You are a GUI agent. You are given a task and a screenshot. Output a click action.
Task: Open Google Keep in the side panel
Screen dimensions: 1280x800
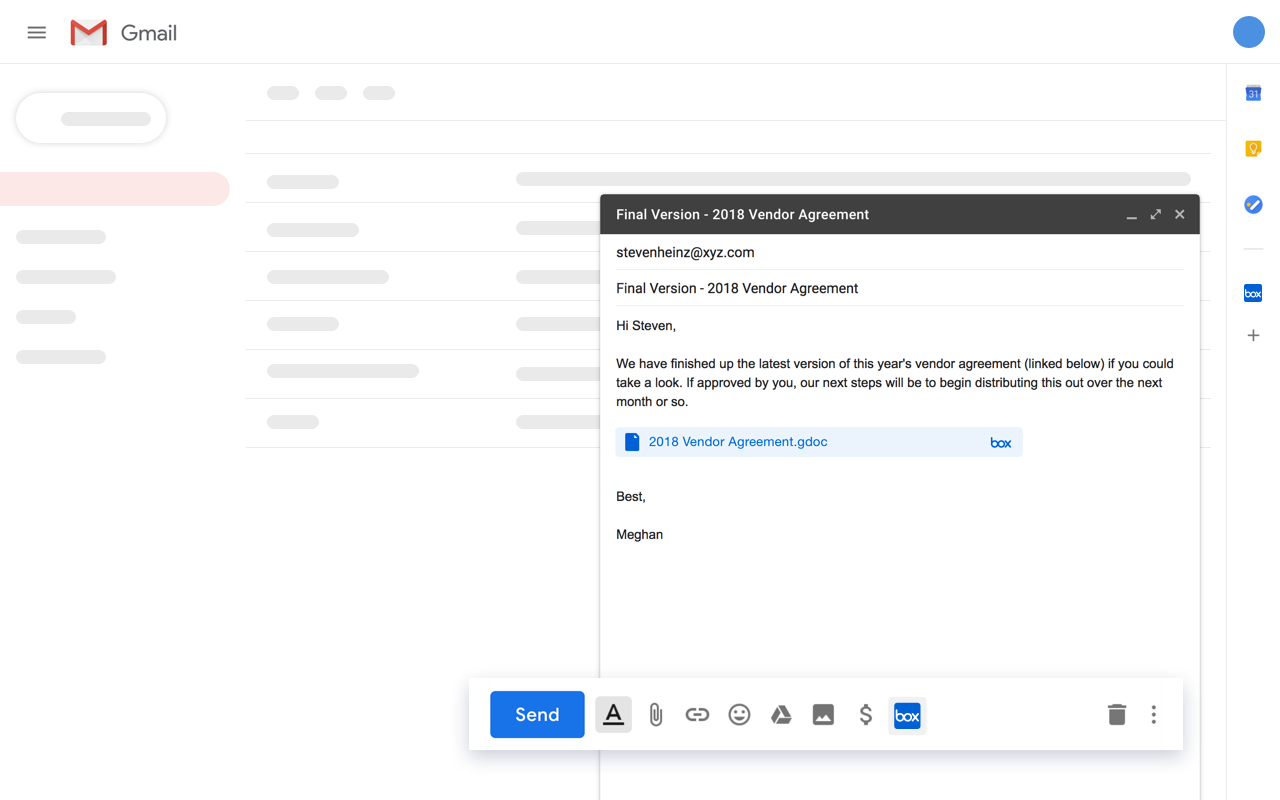(x=1253, y=148)
